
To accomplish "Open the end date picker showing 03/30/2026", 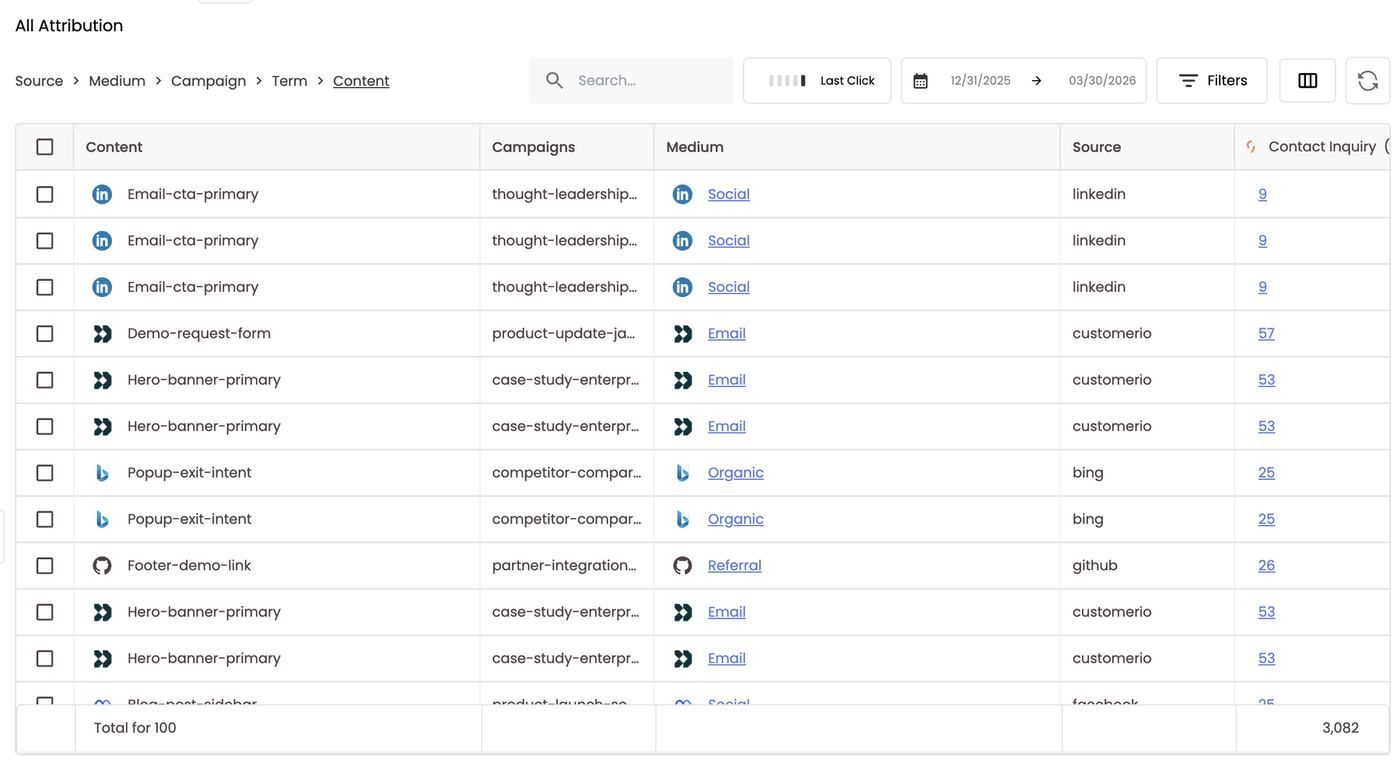I will 1102,81.
